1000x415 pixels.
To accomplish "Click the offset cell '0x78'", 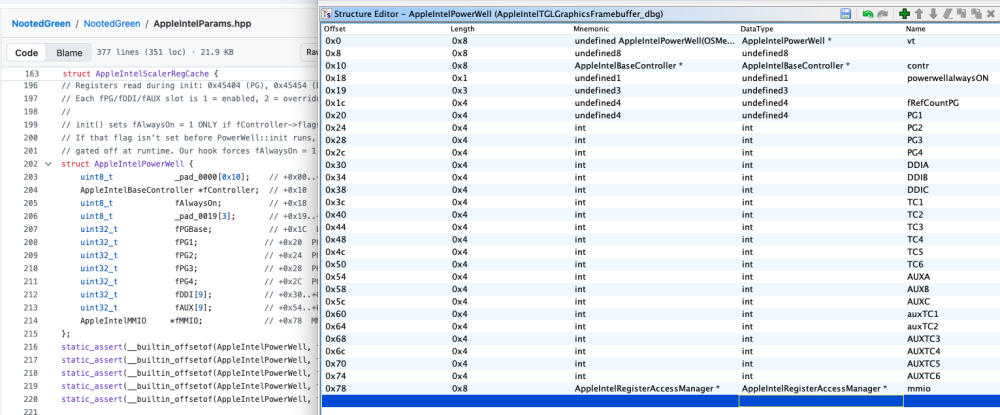I will (x=335, y=389).
